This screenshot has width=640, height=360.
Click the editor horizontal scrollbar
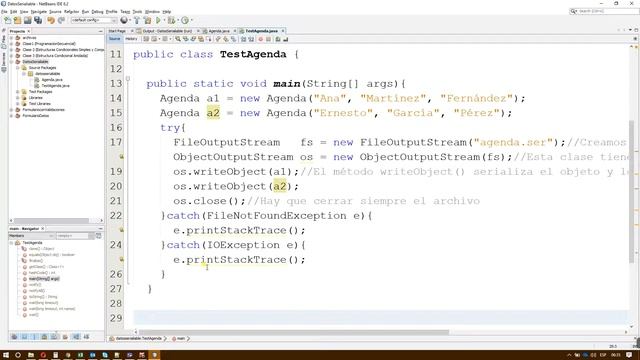294,332
